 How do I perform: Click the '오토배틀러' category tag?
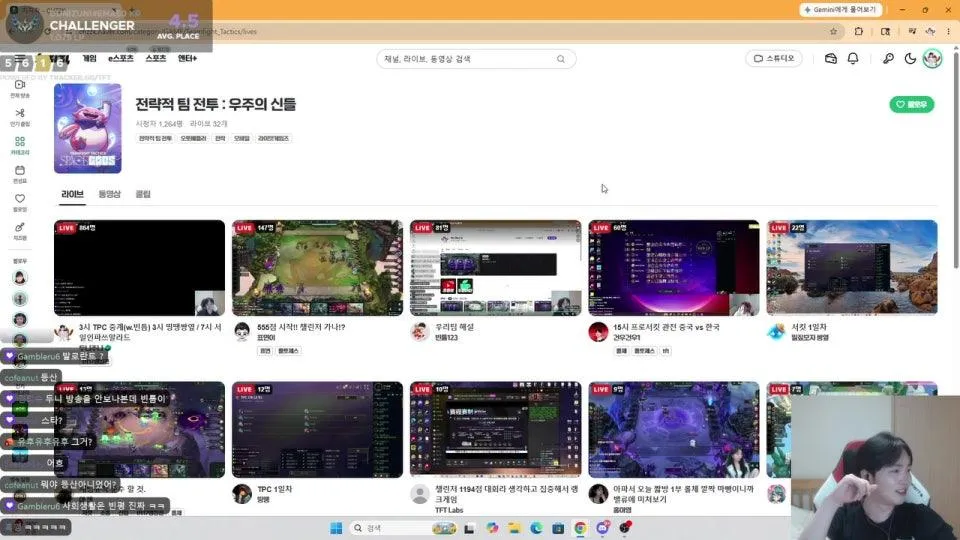pos(193,138)
